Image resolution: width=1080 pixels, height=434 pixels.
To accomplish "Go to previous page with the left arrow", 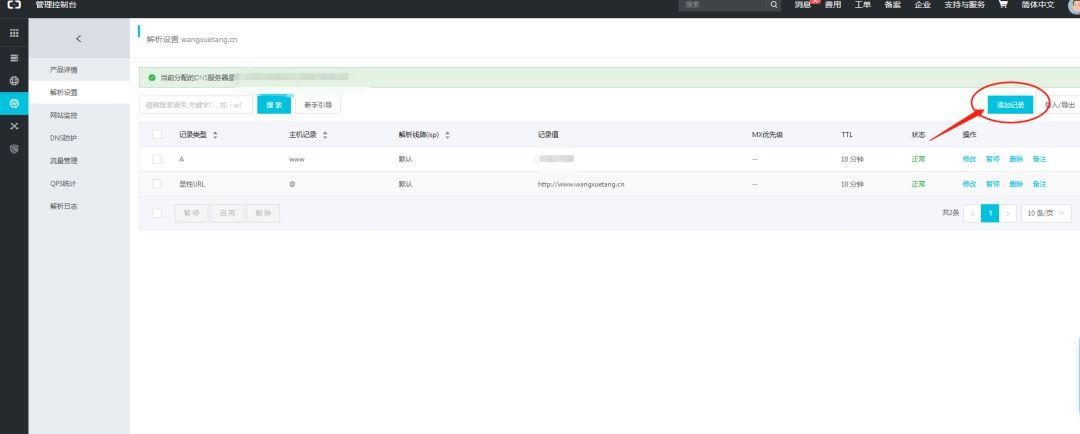I will [x=973, y=214].
